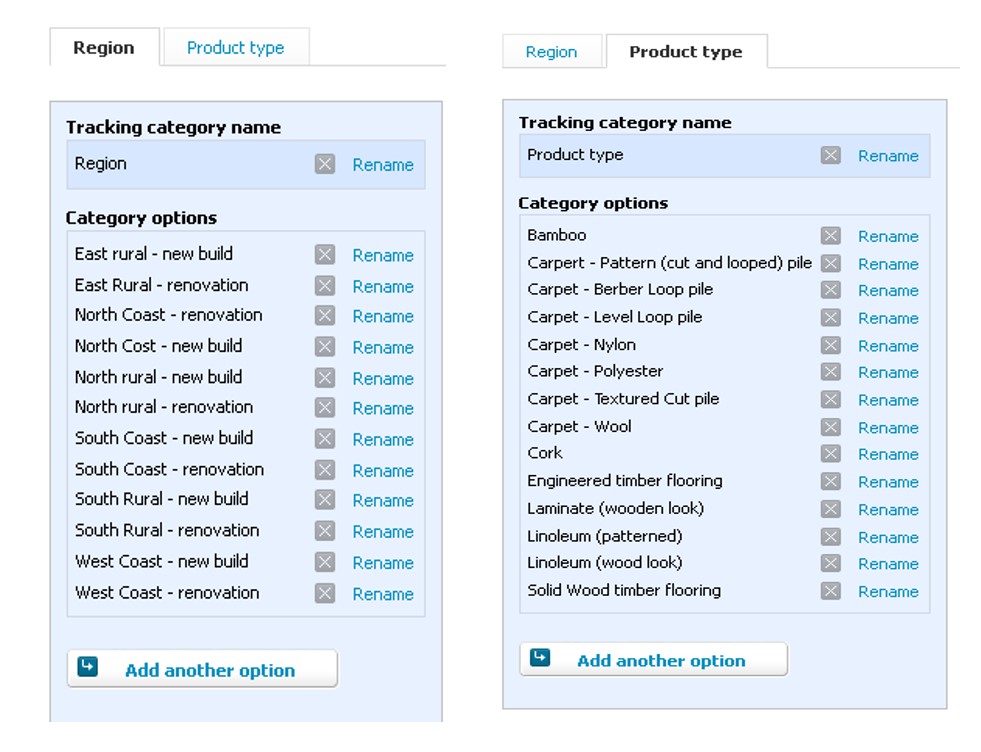Screen dimensions: 981x752
Task: Delete the 'Linoleum (wood look)' option
Action: (x=830, y=563)
